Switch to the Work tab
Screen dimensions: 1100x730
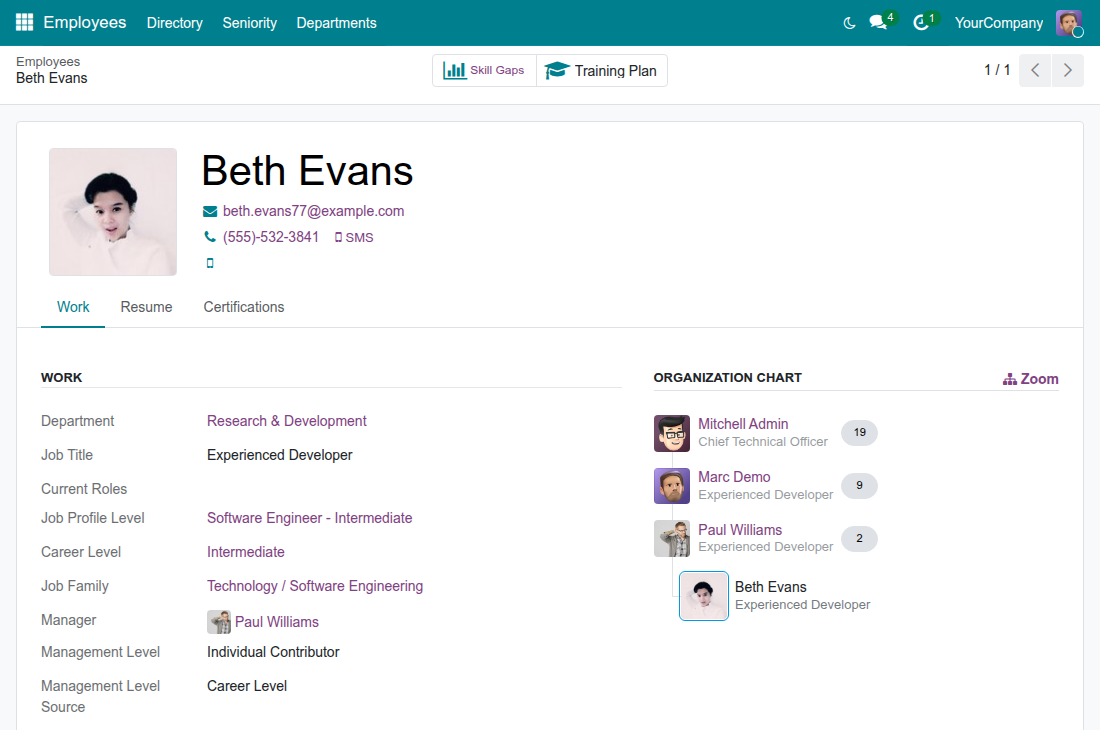(73, 307)
